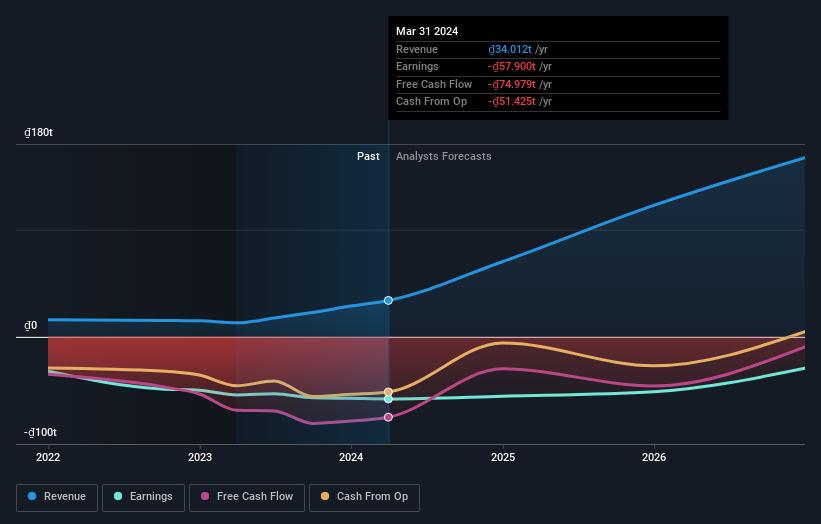Toggle the Cash From Op legend button
The height and width of the screenshot is (524, 821).
point(364,497)
